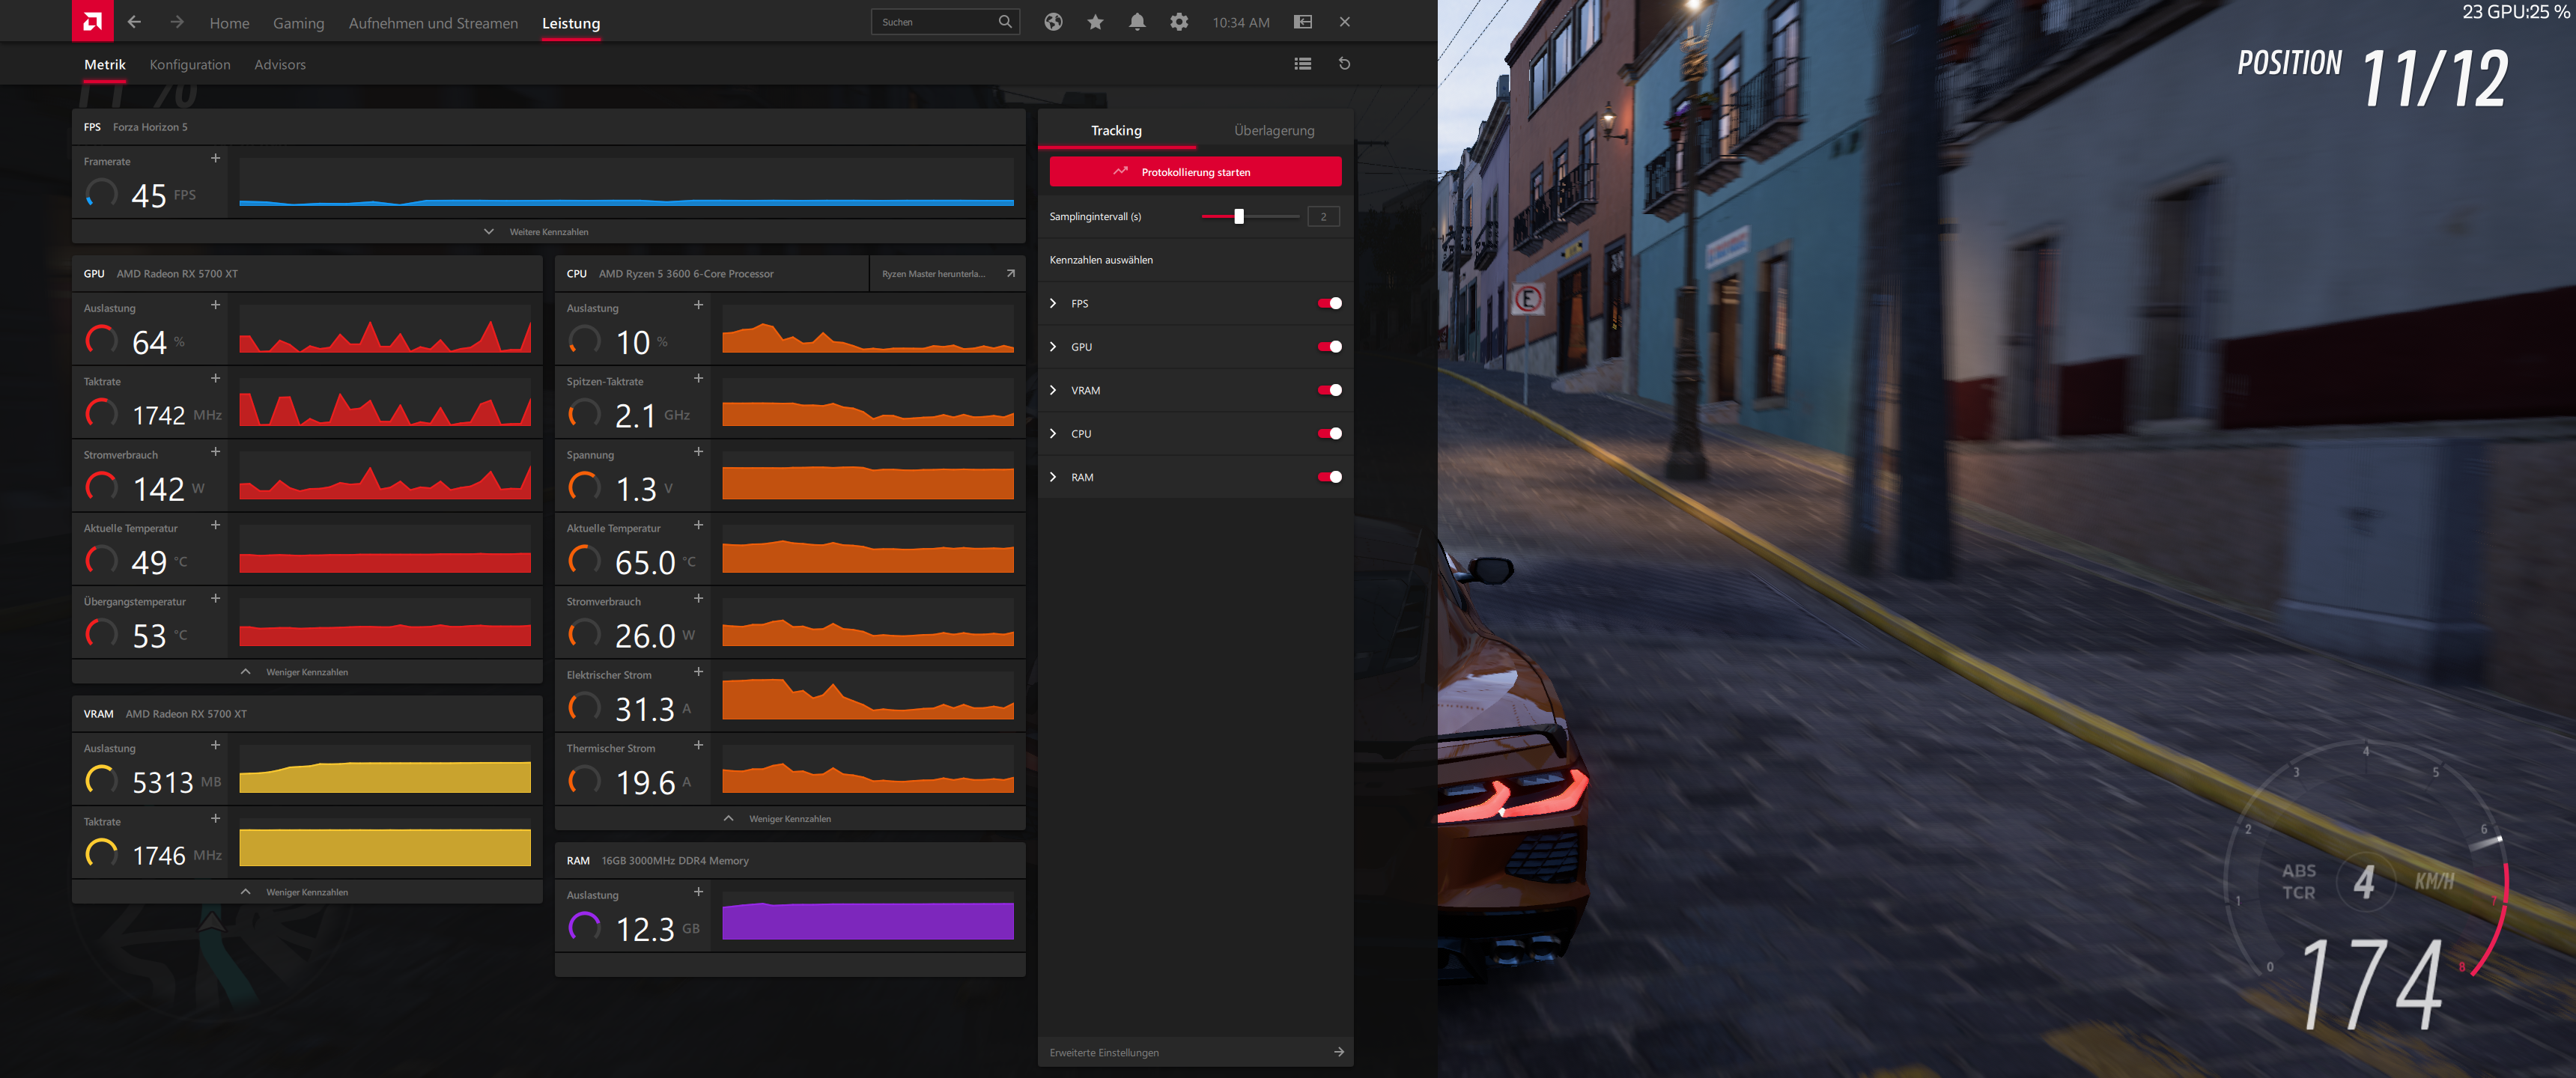Click Protokollierung starten button
This screenshot has height=1078, width=2576.
1195,172
